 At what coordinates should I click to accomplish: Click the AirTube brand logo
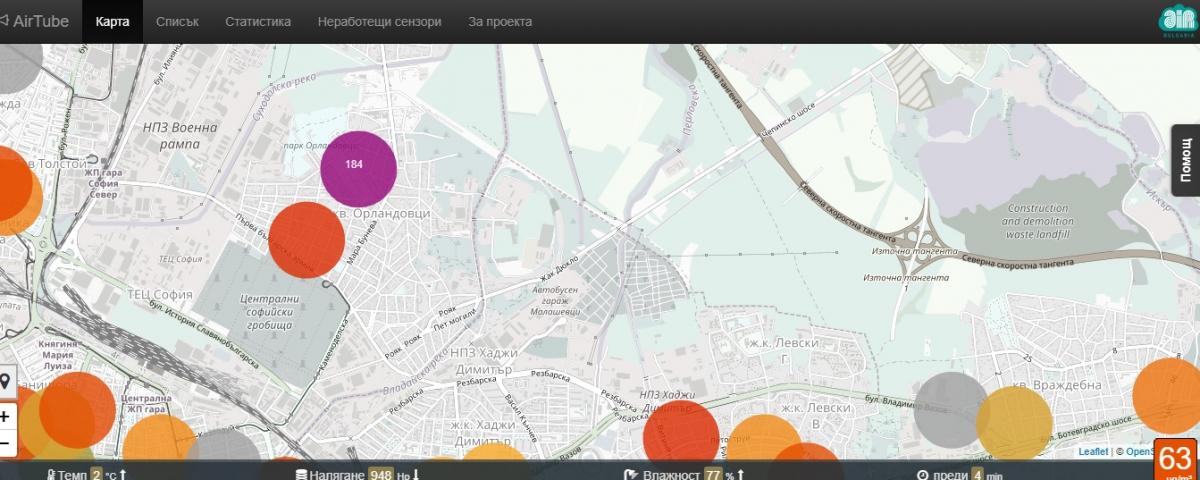click(35, 21)
